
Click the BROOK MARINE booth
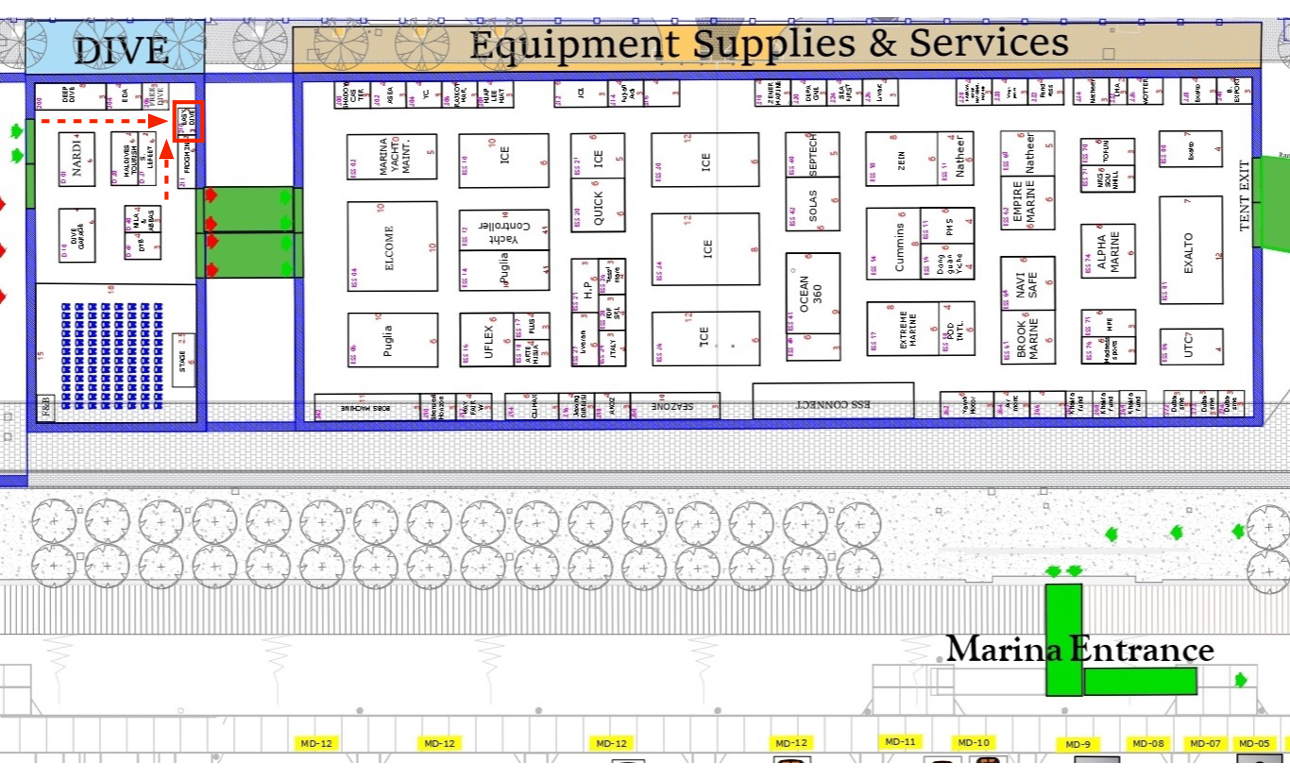(x=1027, y=337)
